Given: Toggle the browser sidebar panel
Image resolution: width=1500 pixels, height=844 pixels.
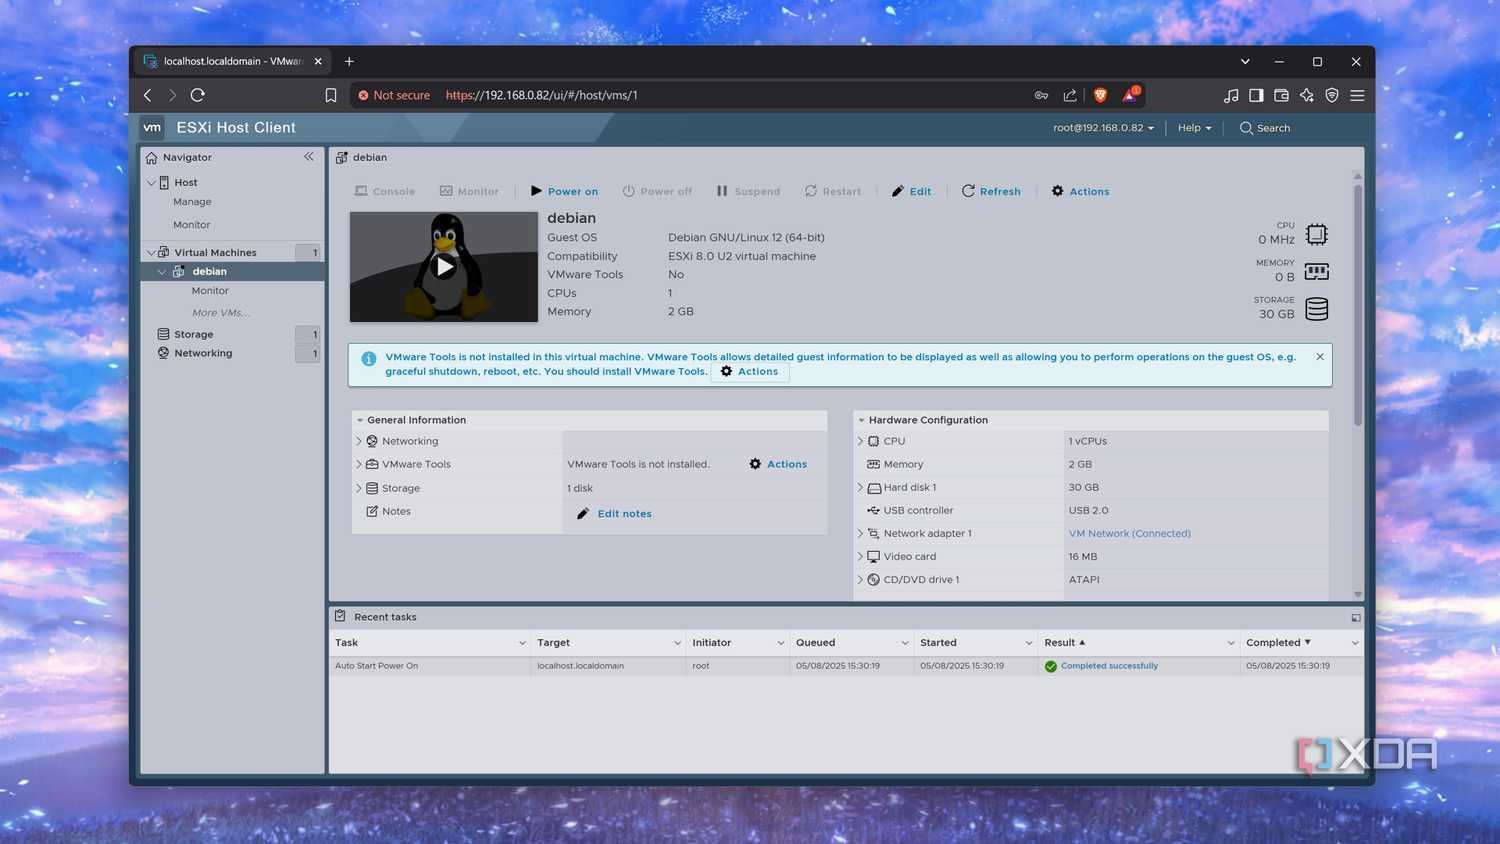Looking at the screenshot, I should pyautogui.click(x=1256, y=95).
